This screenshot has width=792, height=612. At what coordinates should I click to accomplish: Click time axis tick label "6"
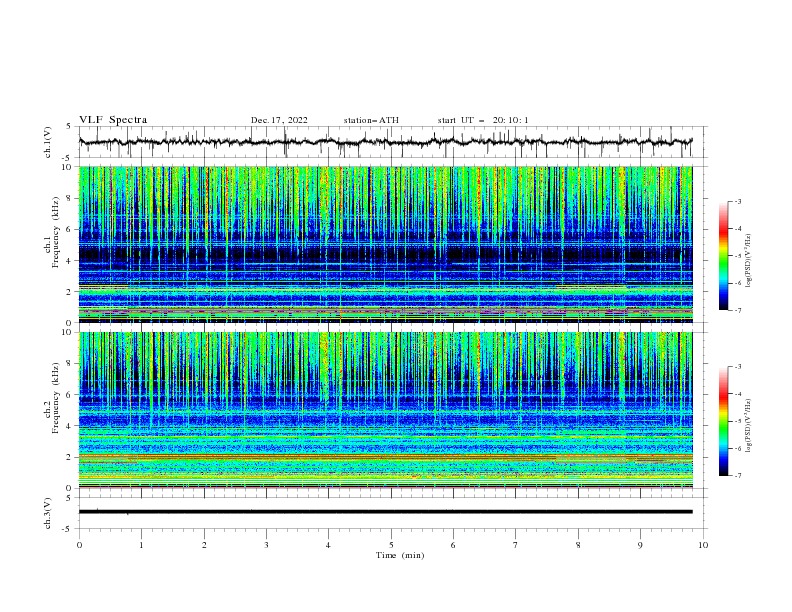454,545
